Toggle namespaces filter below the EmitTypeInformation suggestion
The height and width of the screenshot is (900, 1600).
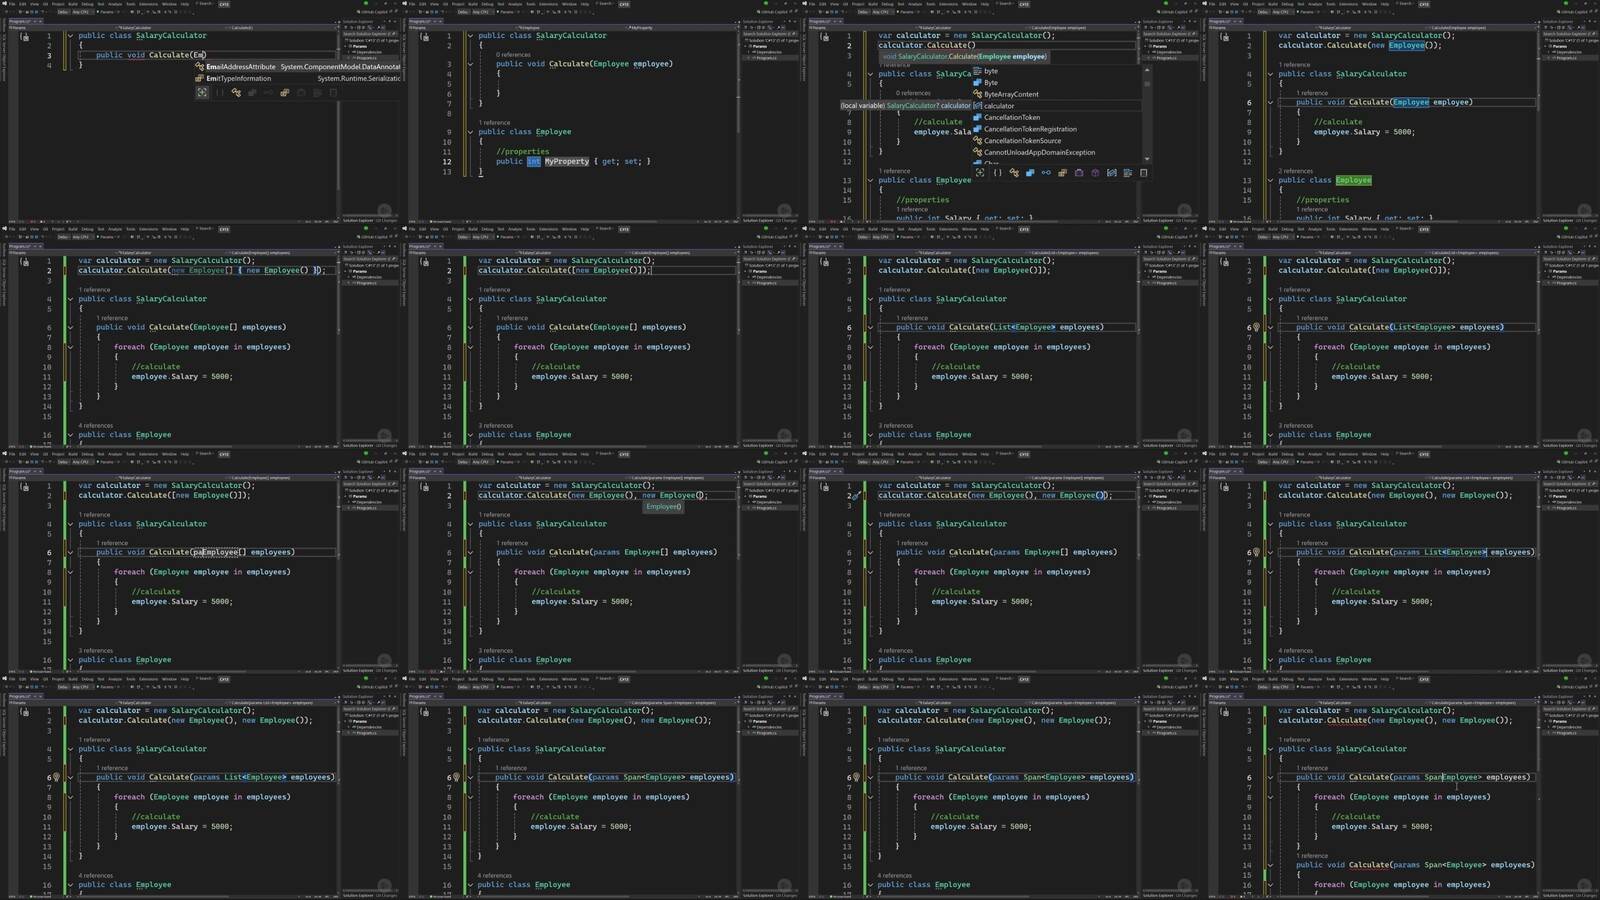tap(220, 93)
